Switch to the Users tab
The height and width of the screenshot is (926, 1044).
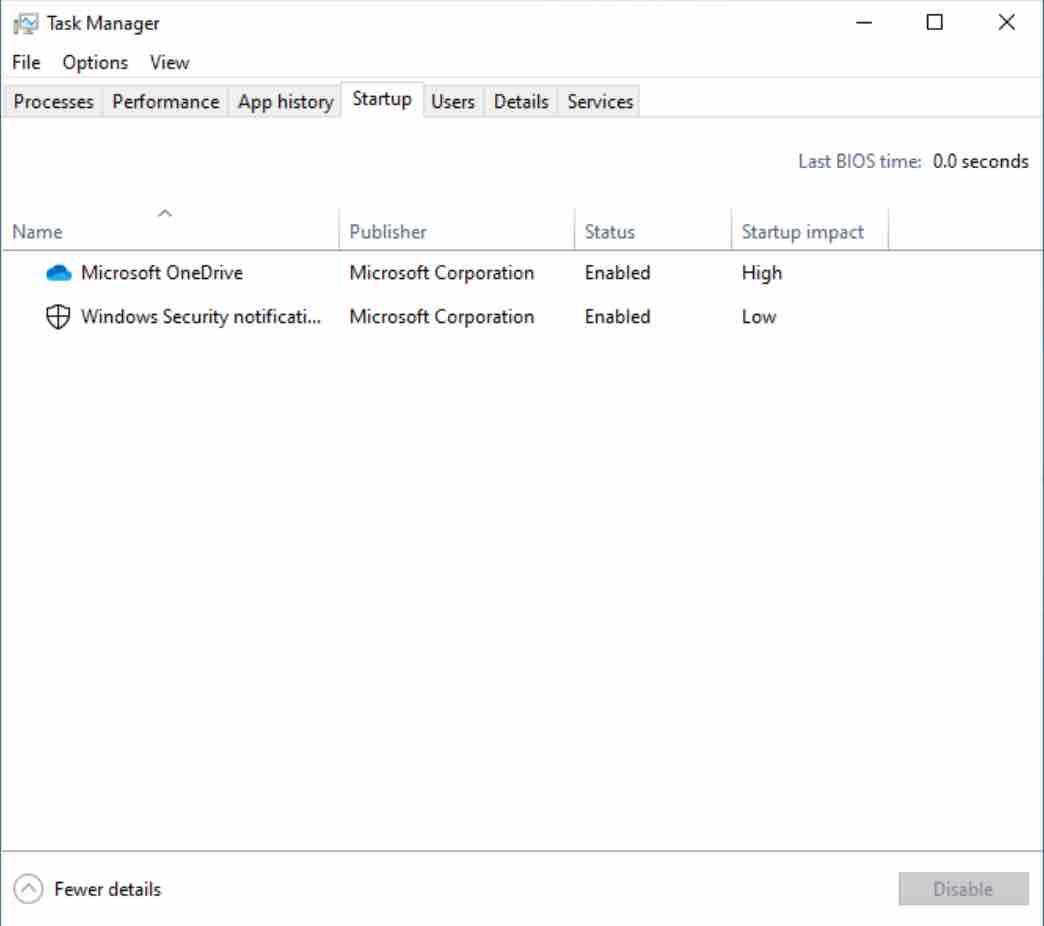(453, 101)
